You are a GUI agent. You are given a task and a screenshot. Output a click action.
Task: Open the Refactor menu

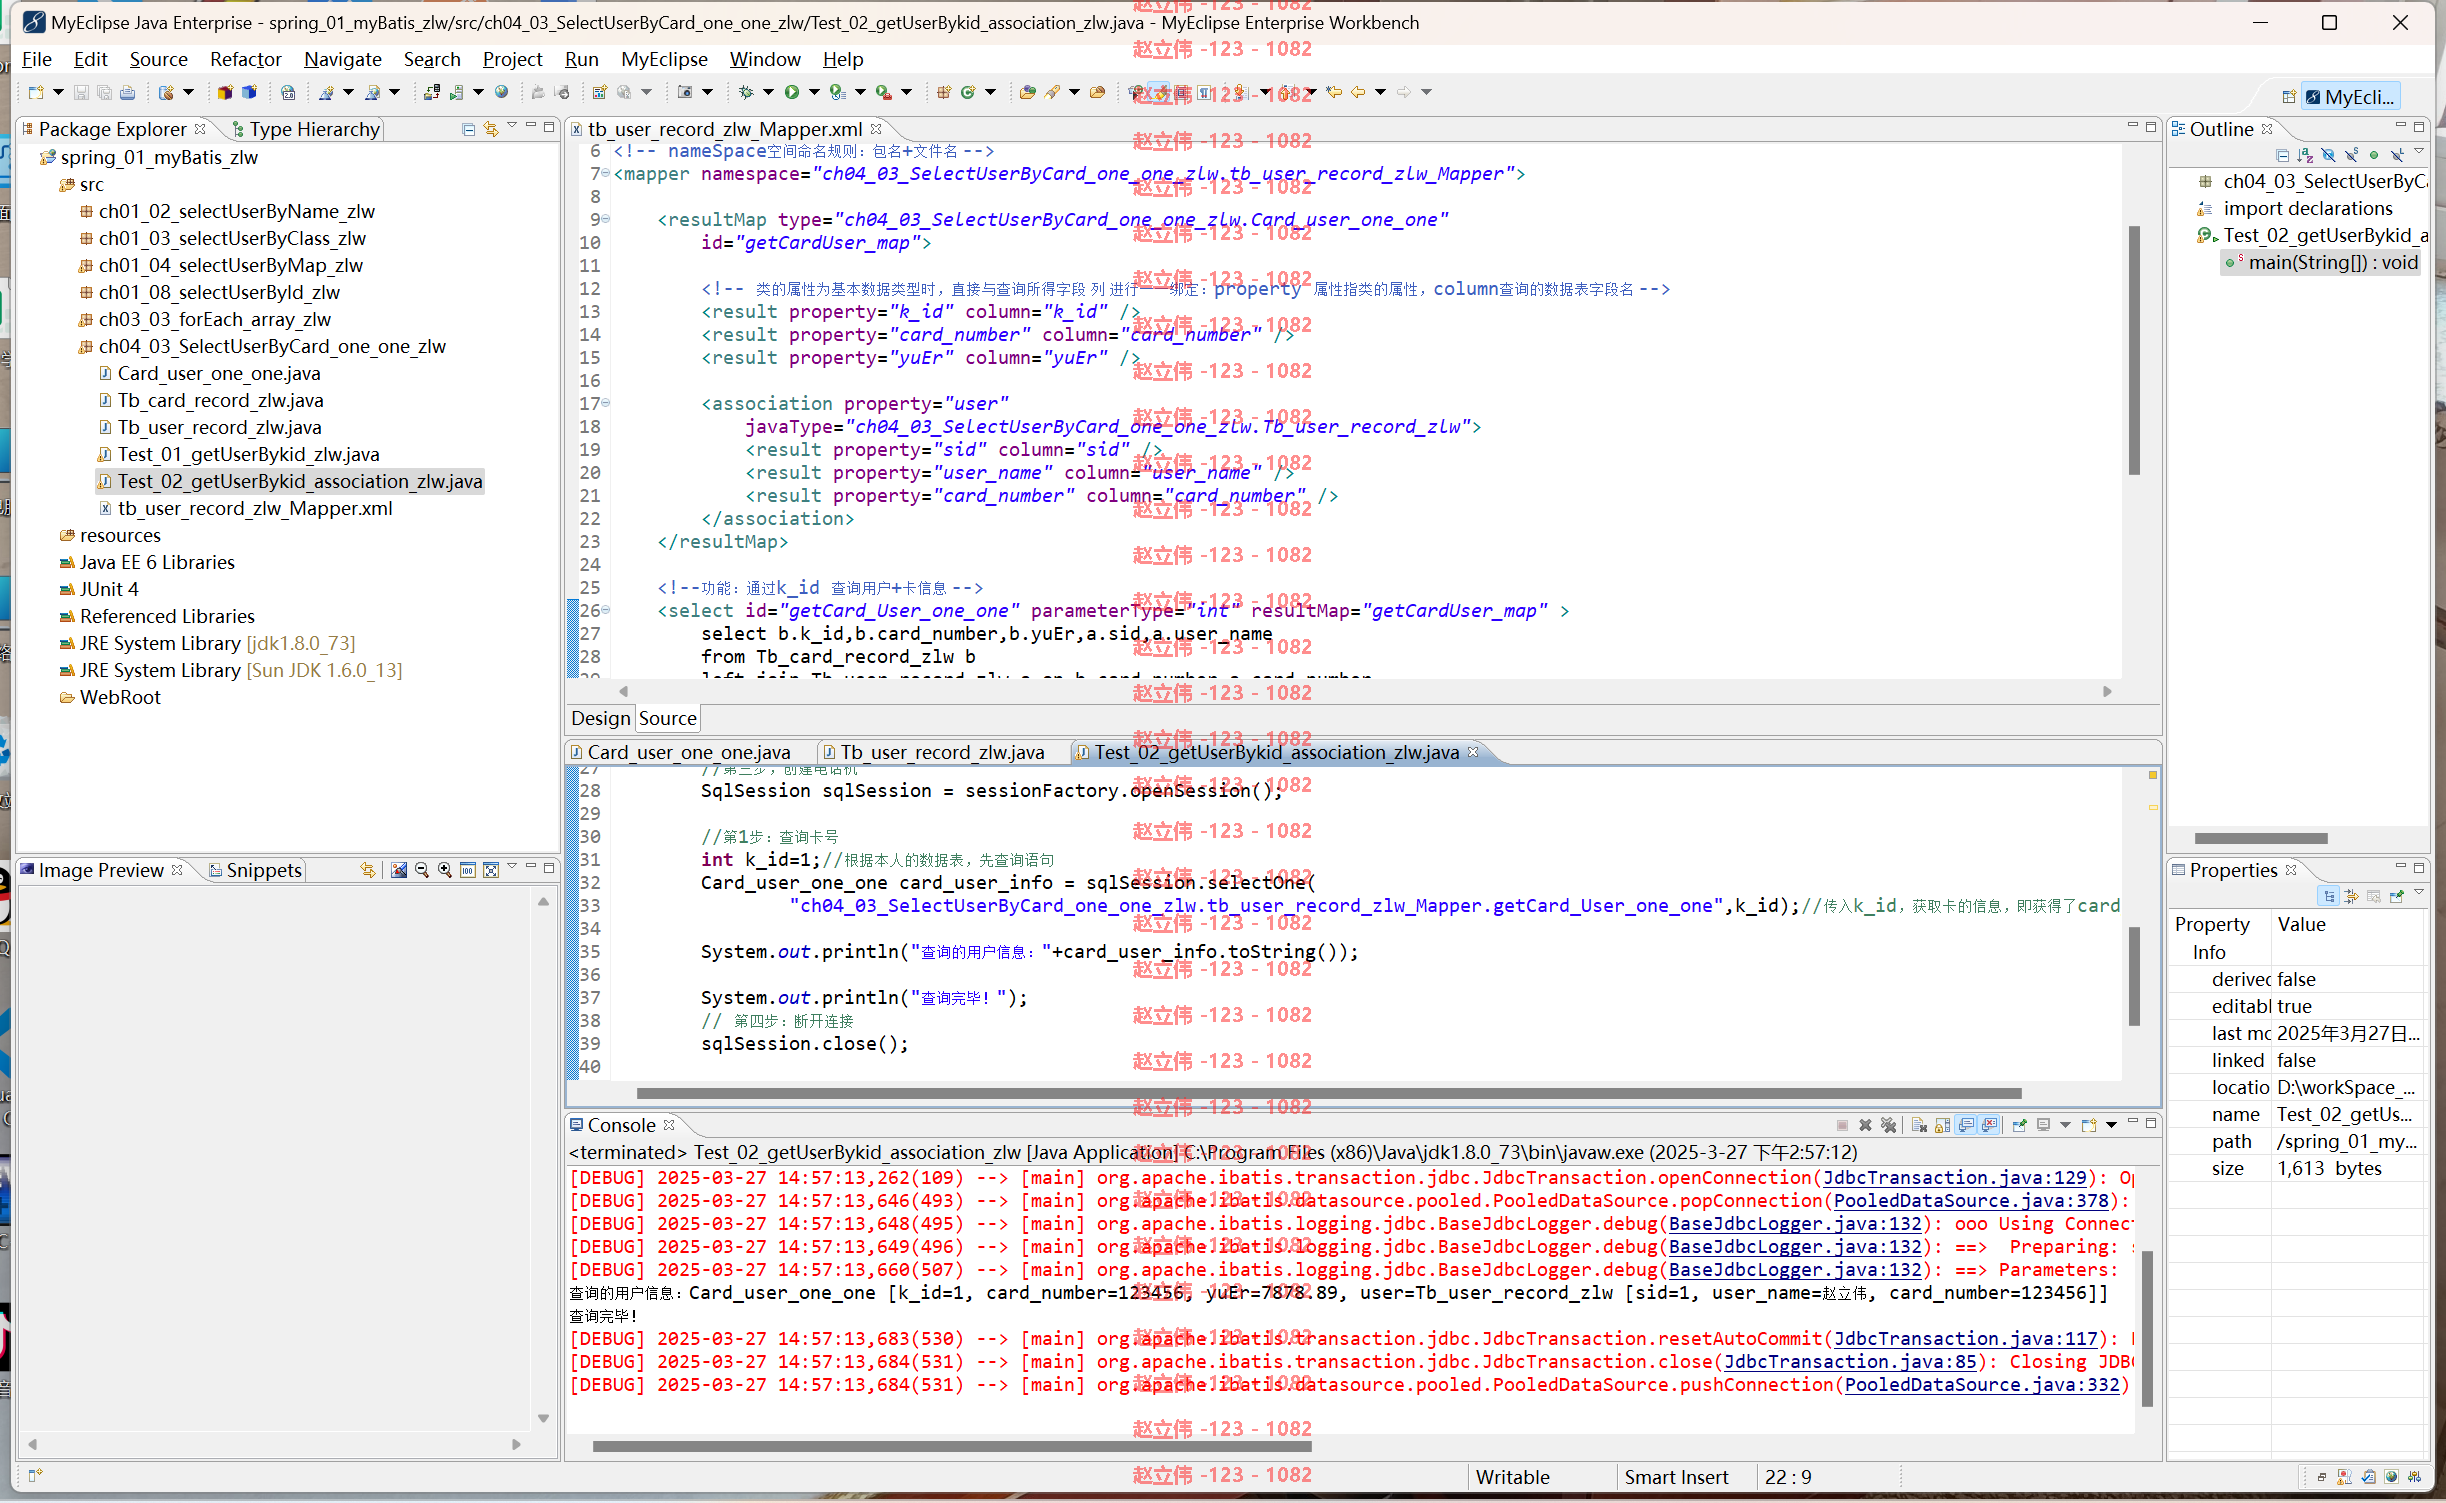click(245, 60)
